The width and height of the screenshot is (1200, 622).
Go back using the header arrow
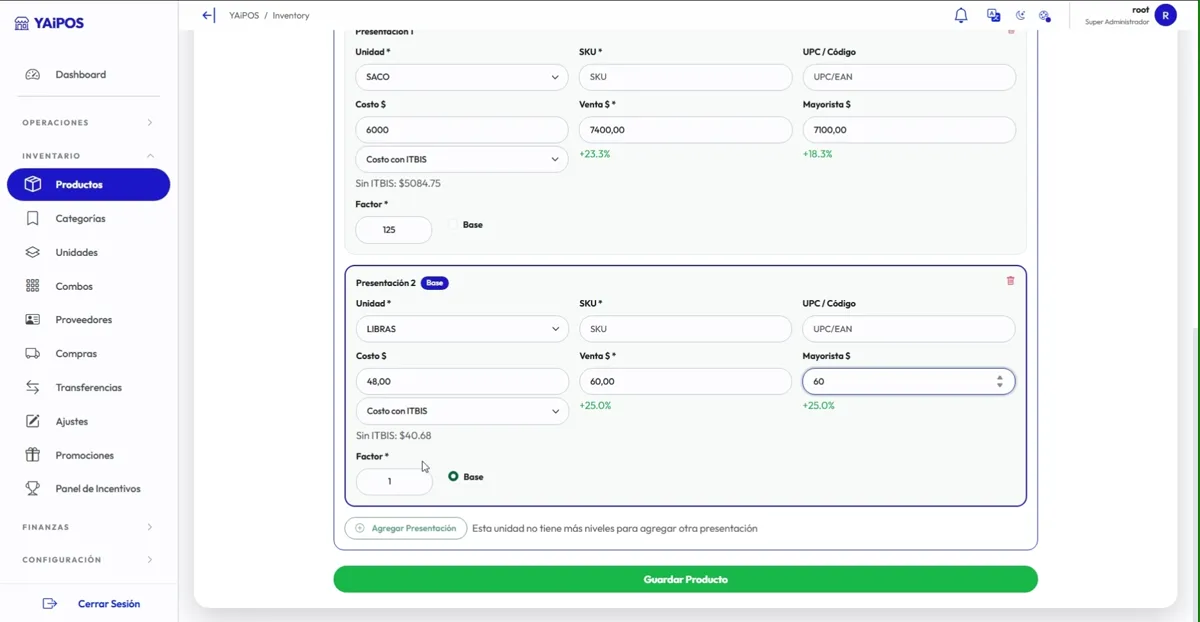click(208, 15)
